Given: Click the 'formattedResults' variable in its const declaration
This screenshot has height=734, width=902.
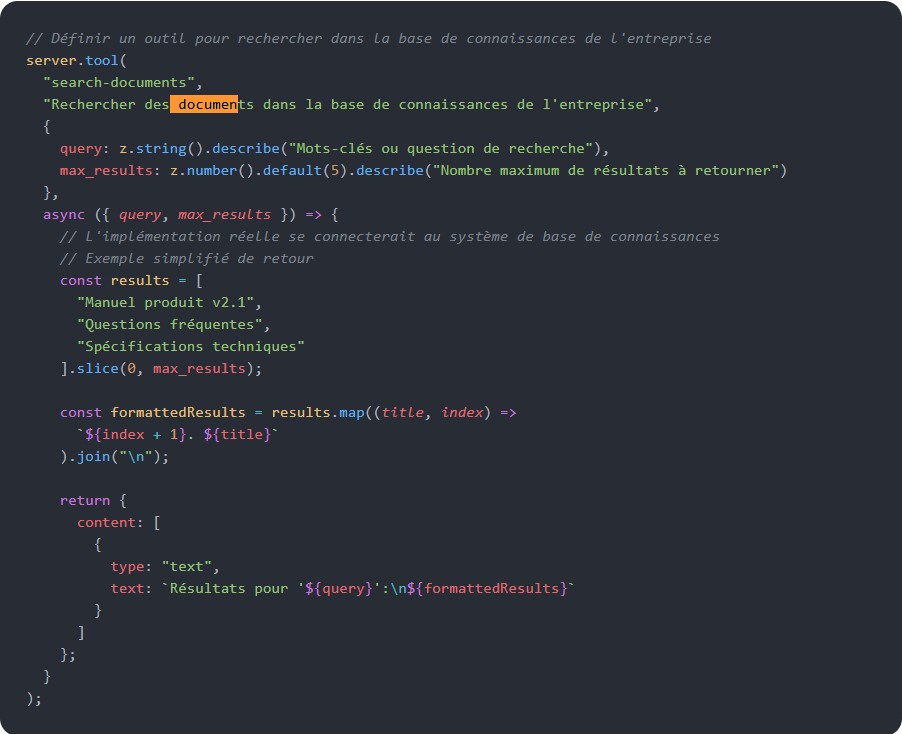Looking at the screenshot, I should (x=178, y=412).
